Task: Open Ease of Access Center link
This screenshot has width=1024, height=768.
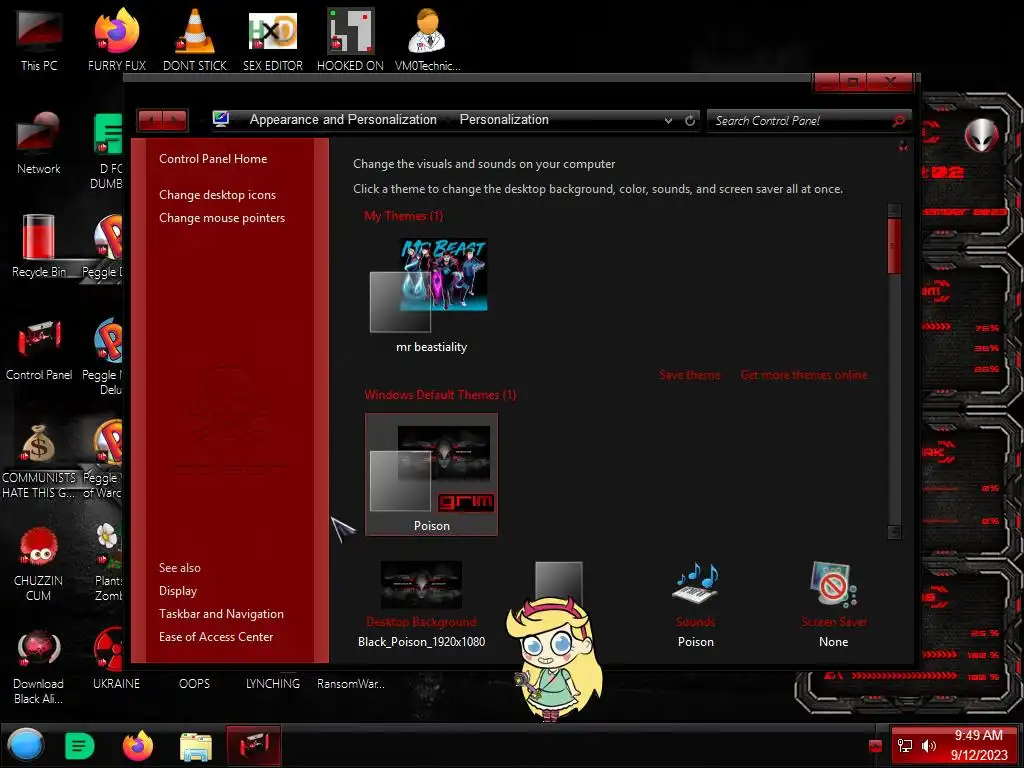Action: point(216,636)
